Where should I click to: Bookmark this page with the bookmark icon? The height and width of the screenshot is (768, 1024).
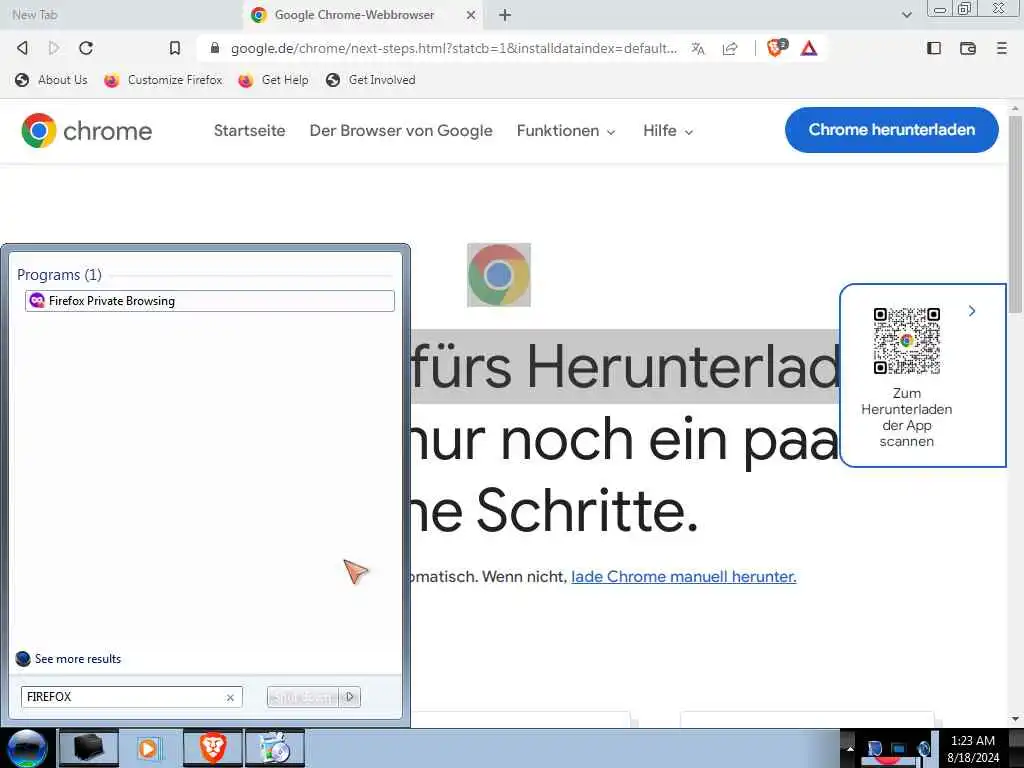click(x=174, y=48)
